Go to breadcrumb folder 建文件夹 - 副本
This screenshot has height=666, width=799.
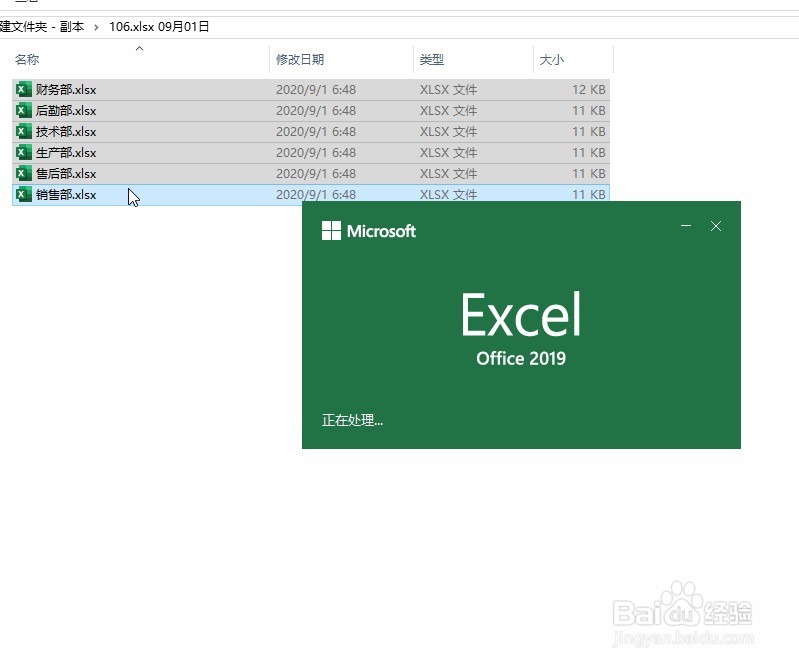point(42,26)
